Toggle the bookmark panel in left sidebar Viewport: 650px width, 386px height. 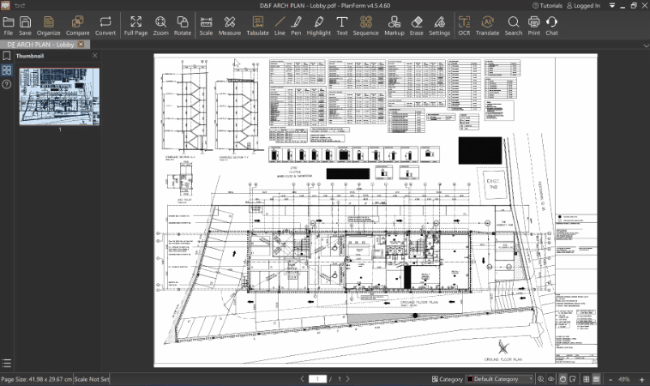[7, 56]
